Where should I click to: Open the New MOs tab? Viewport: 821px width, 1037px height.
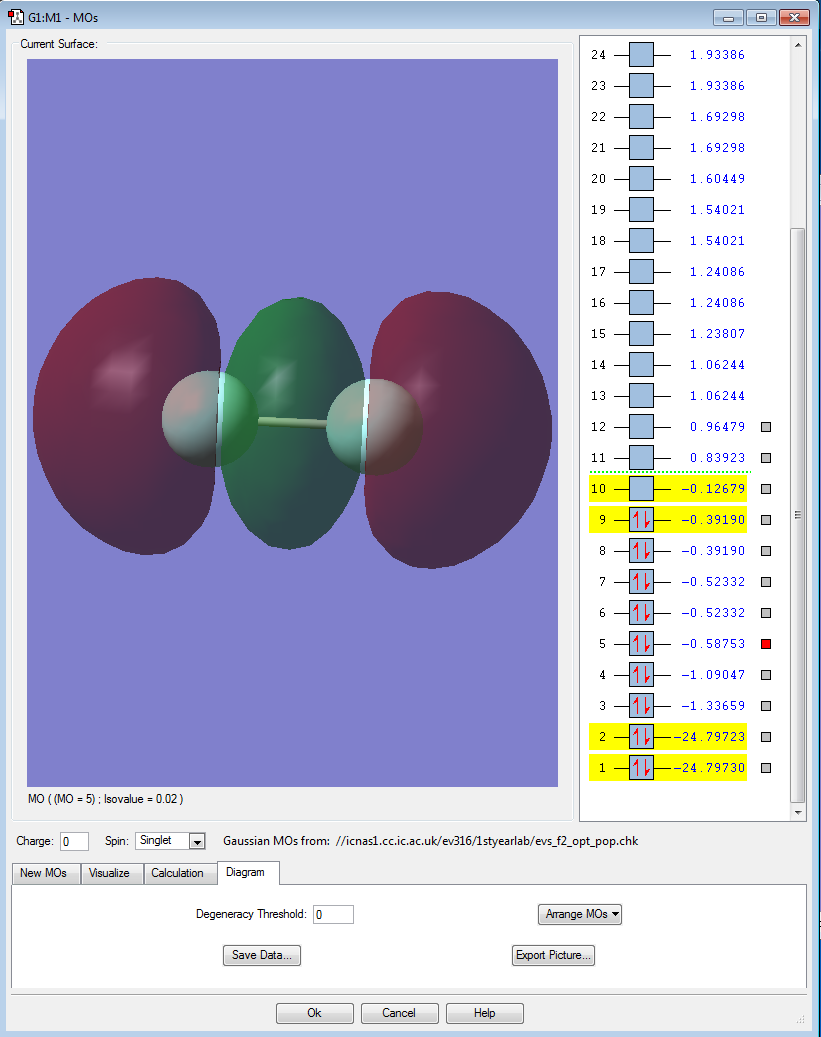45,873
